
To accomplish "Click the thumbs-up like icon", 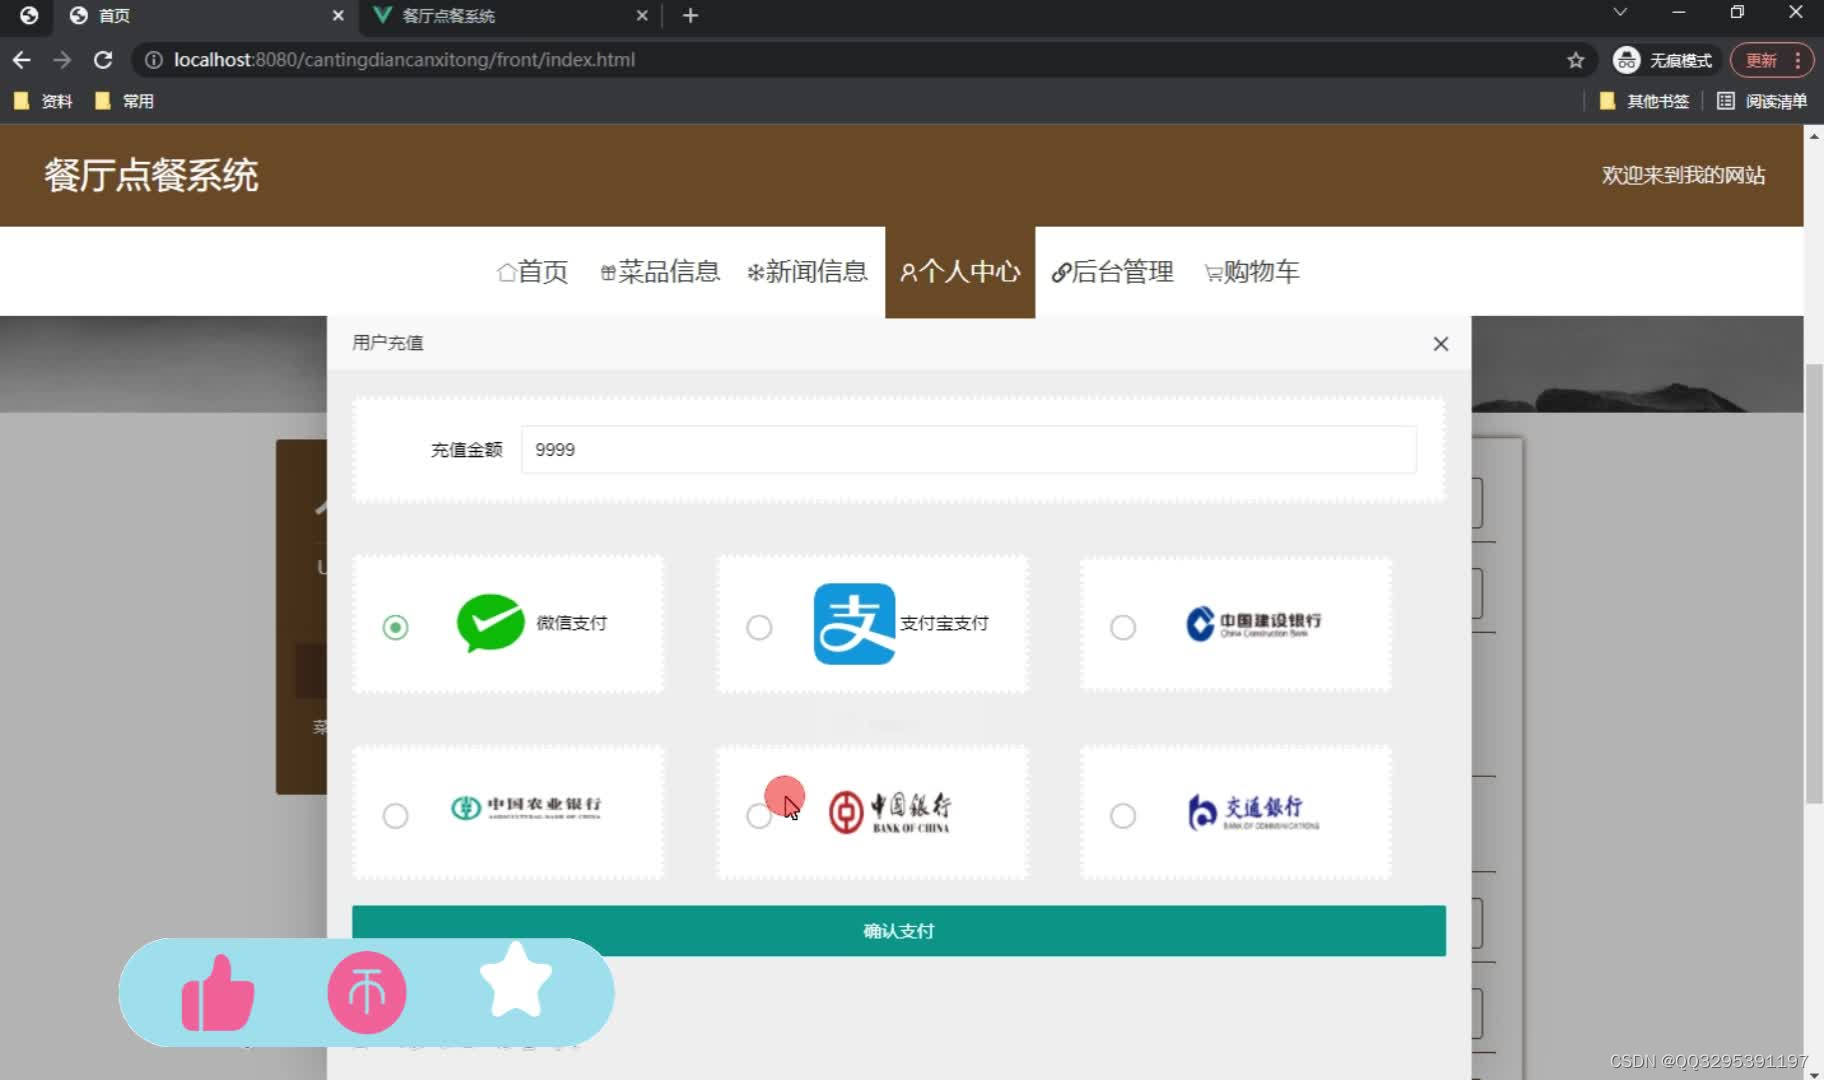I will (217, 993).
